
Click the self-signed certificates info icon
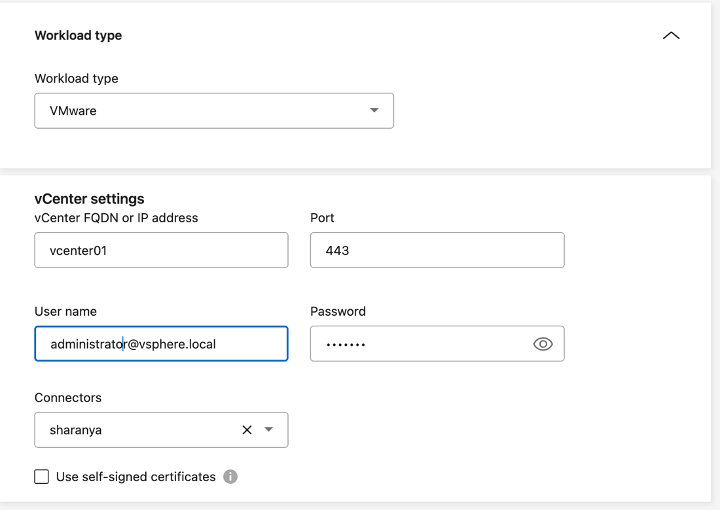coord(230,477)
